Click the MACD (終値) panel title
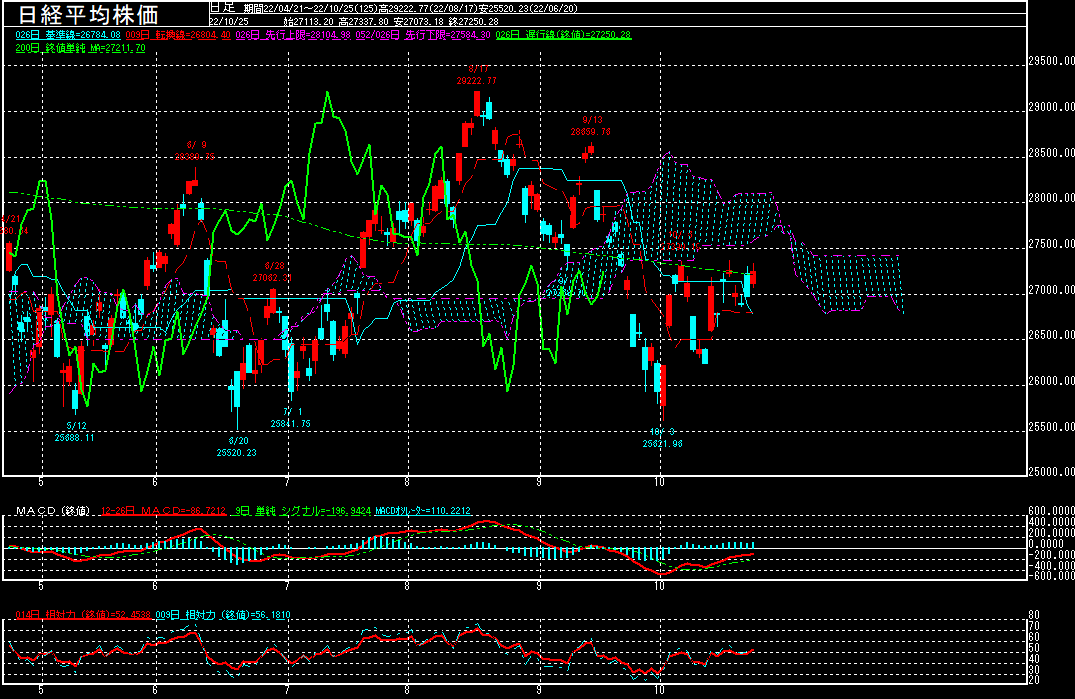1075x699 pixels. coord(53,511)
